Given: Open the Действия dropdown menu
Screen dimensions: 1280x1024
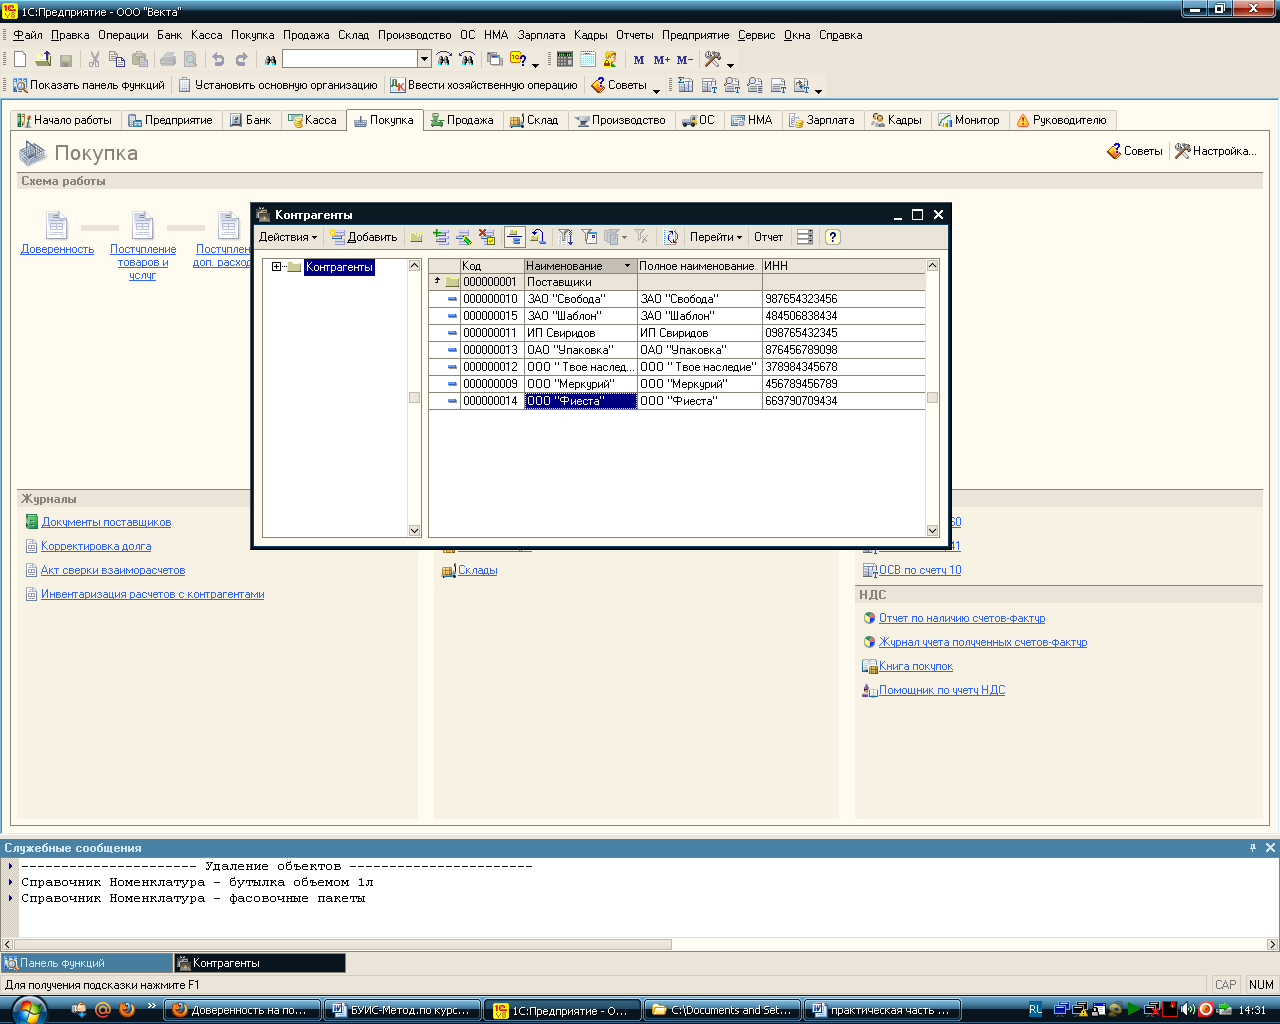Looking at the screenshot, I should point(288,237).
